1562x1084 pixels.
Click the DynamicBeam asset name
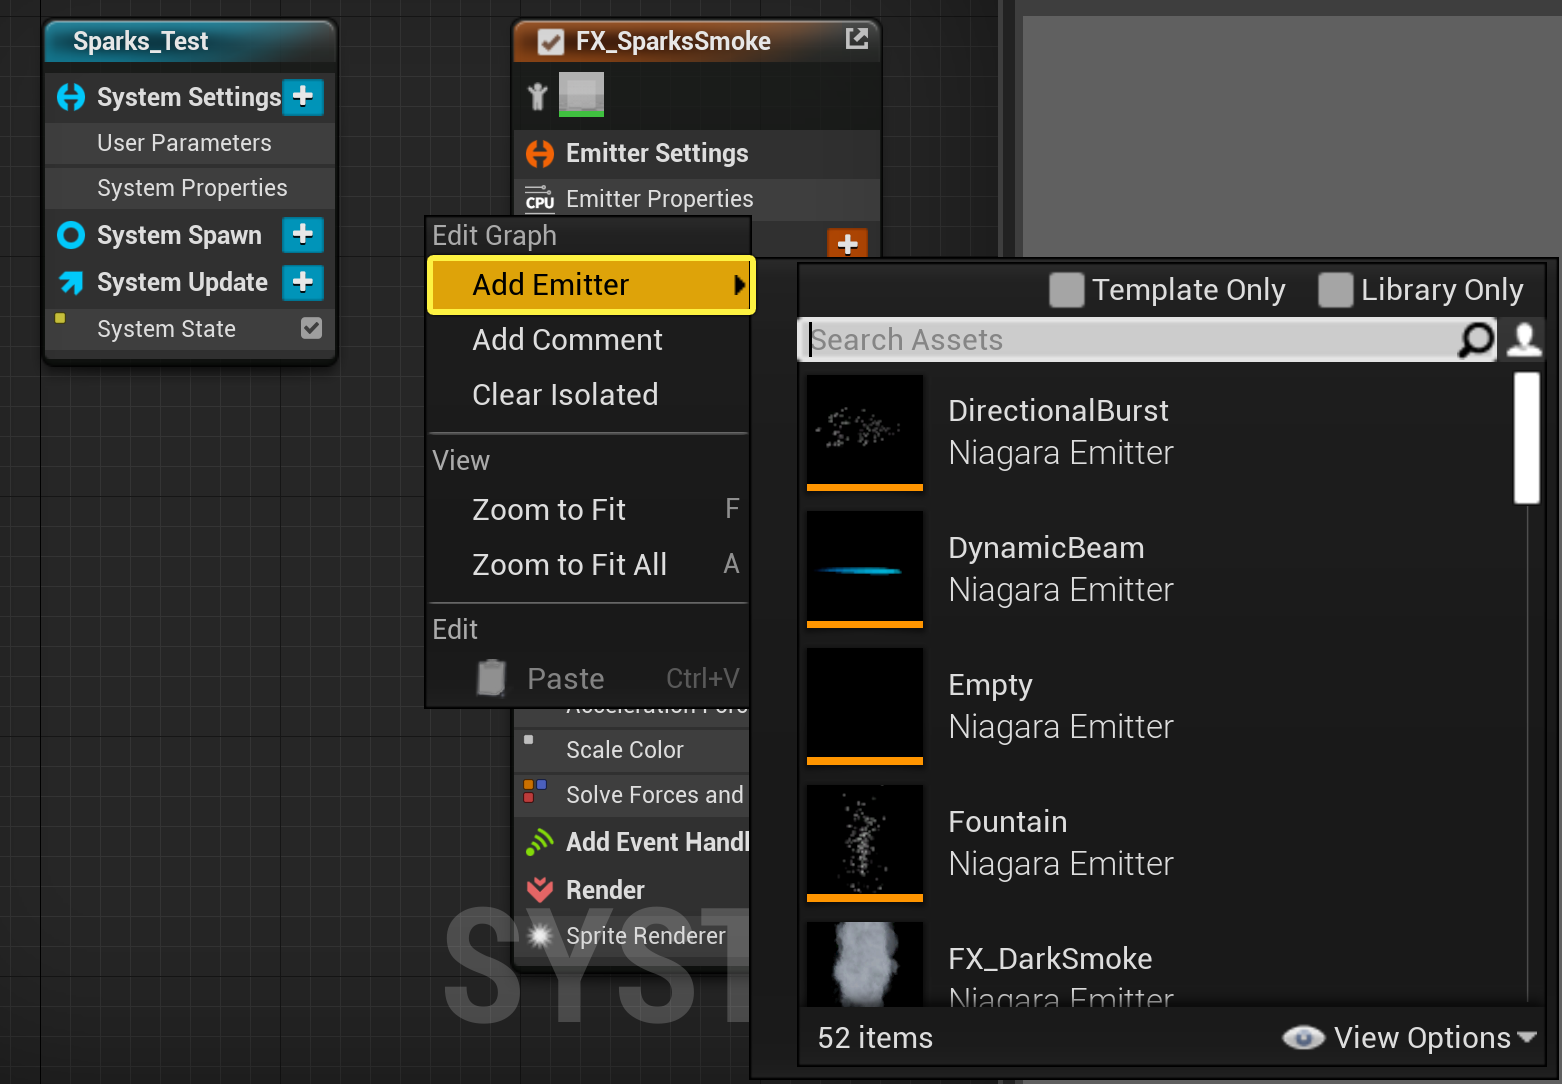click(x=1046, y=548)
